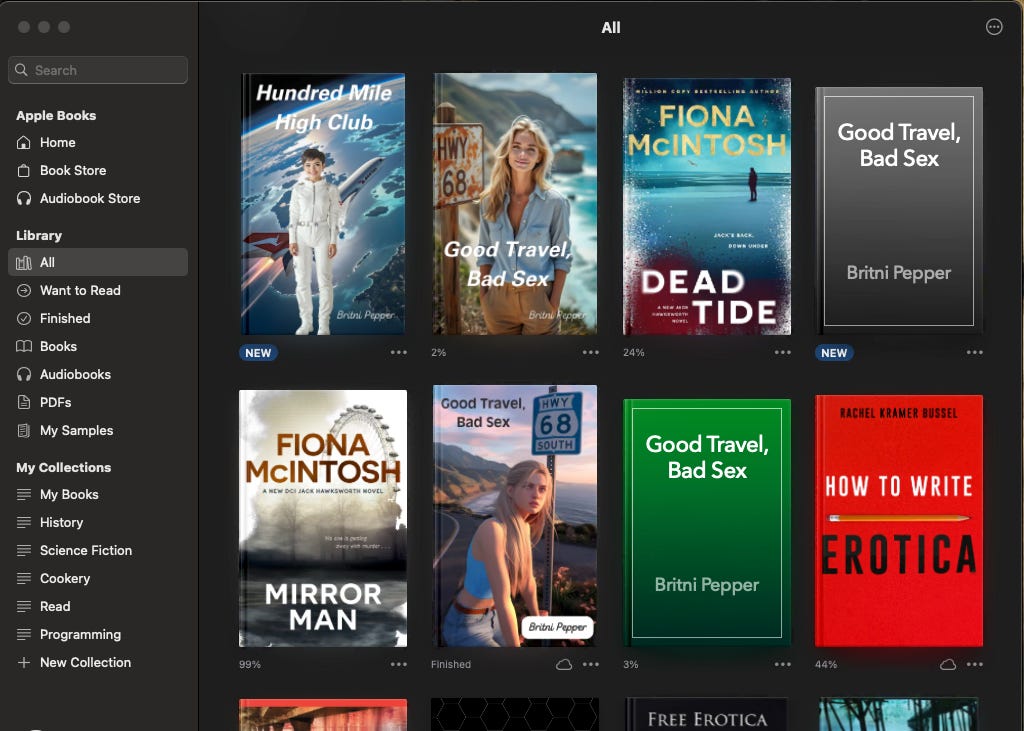
Task: Click the 3% progress under green book
Action: click(x=630, y=664)
